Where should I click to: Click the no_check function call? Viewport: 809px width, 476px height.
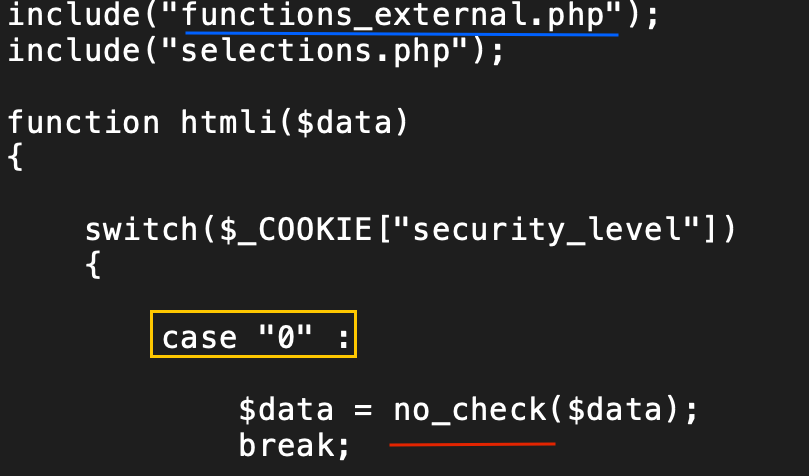tap(470, 410)
